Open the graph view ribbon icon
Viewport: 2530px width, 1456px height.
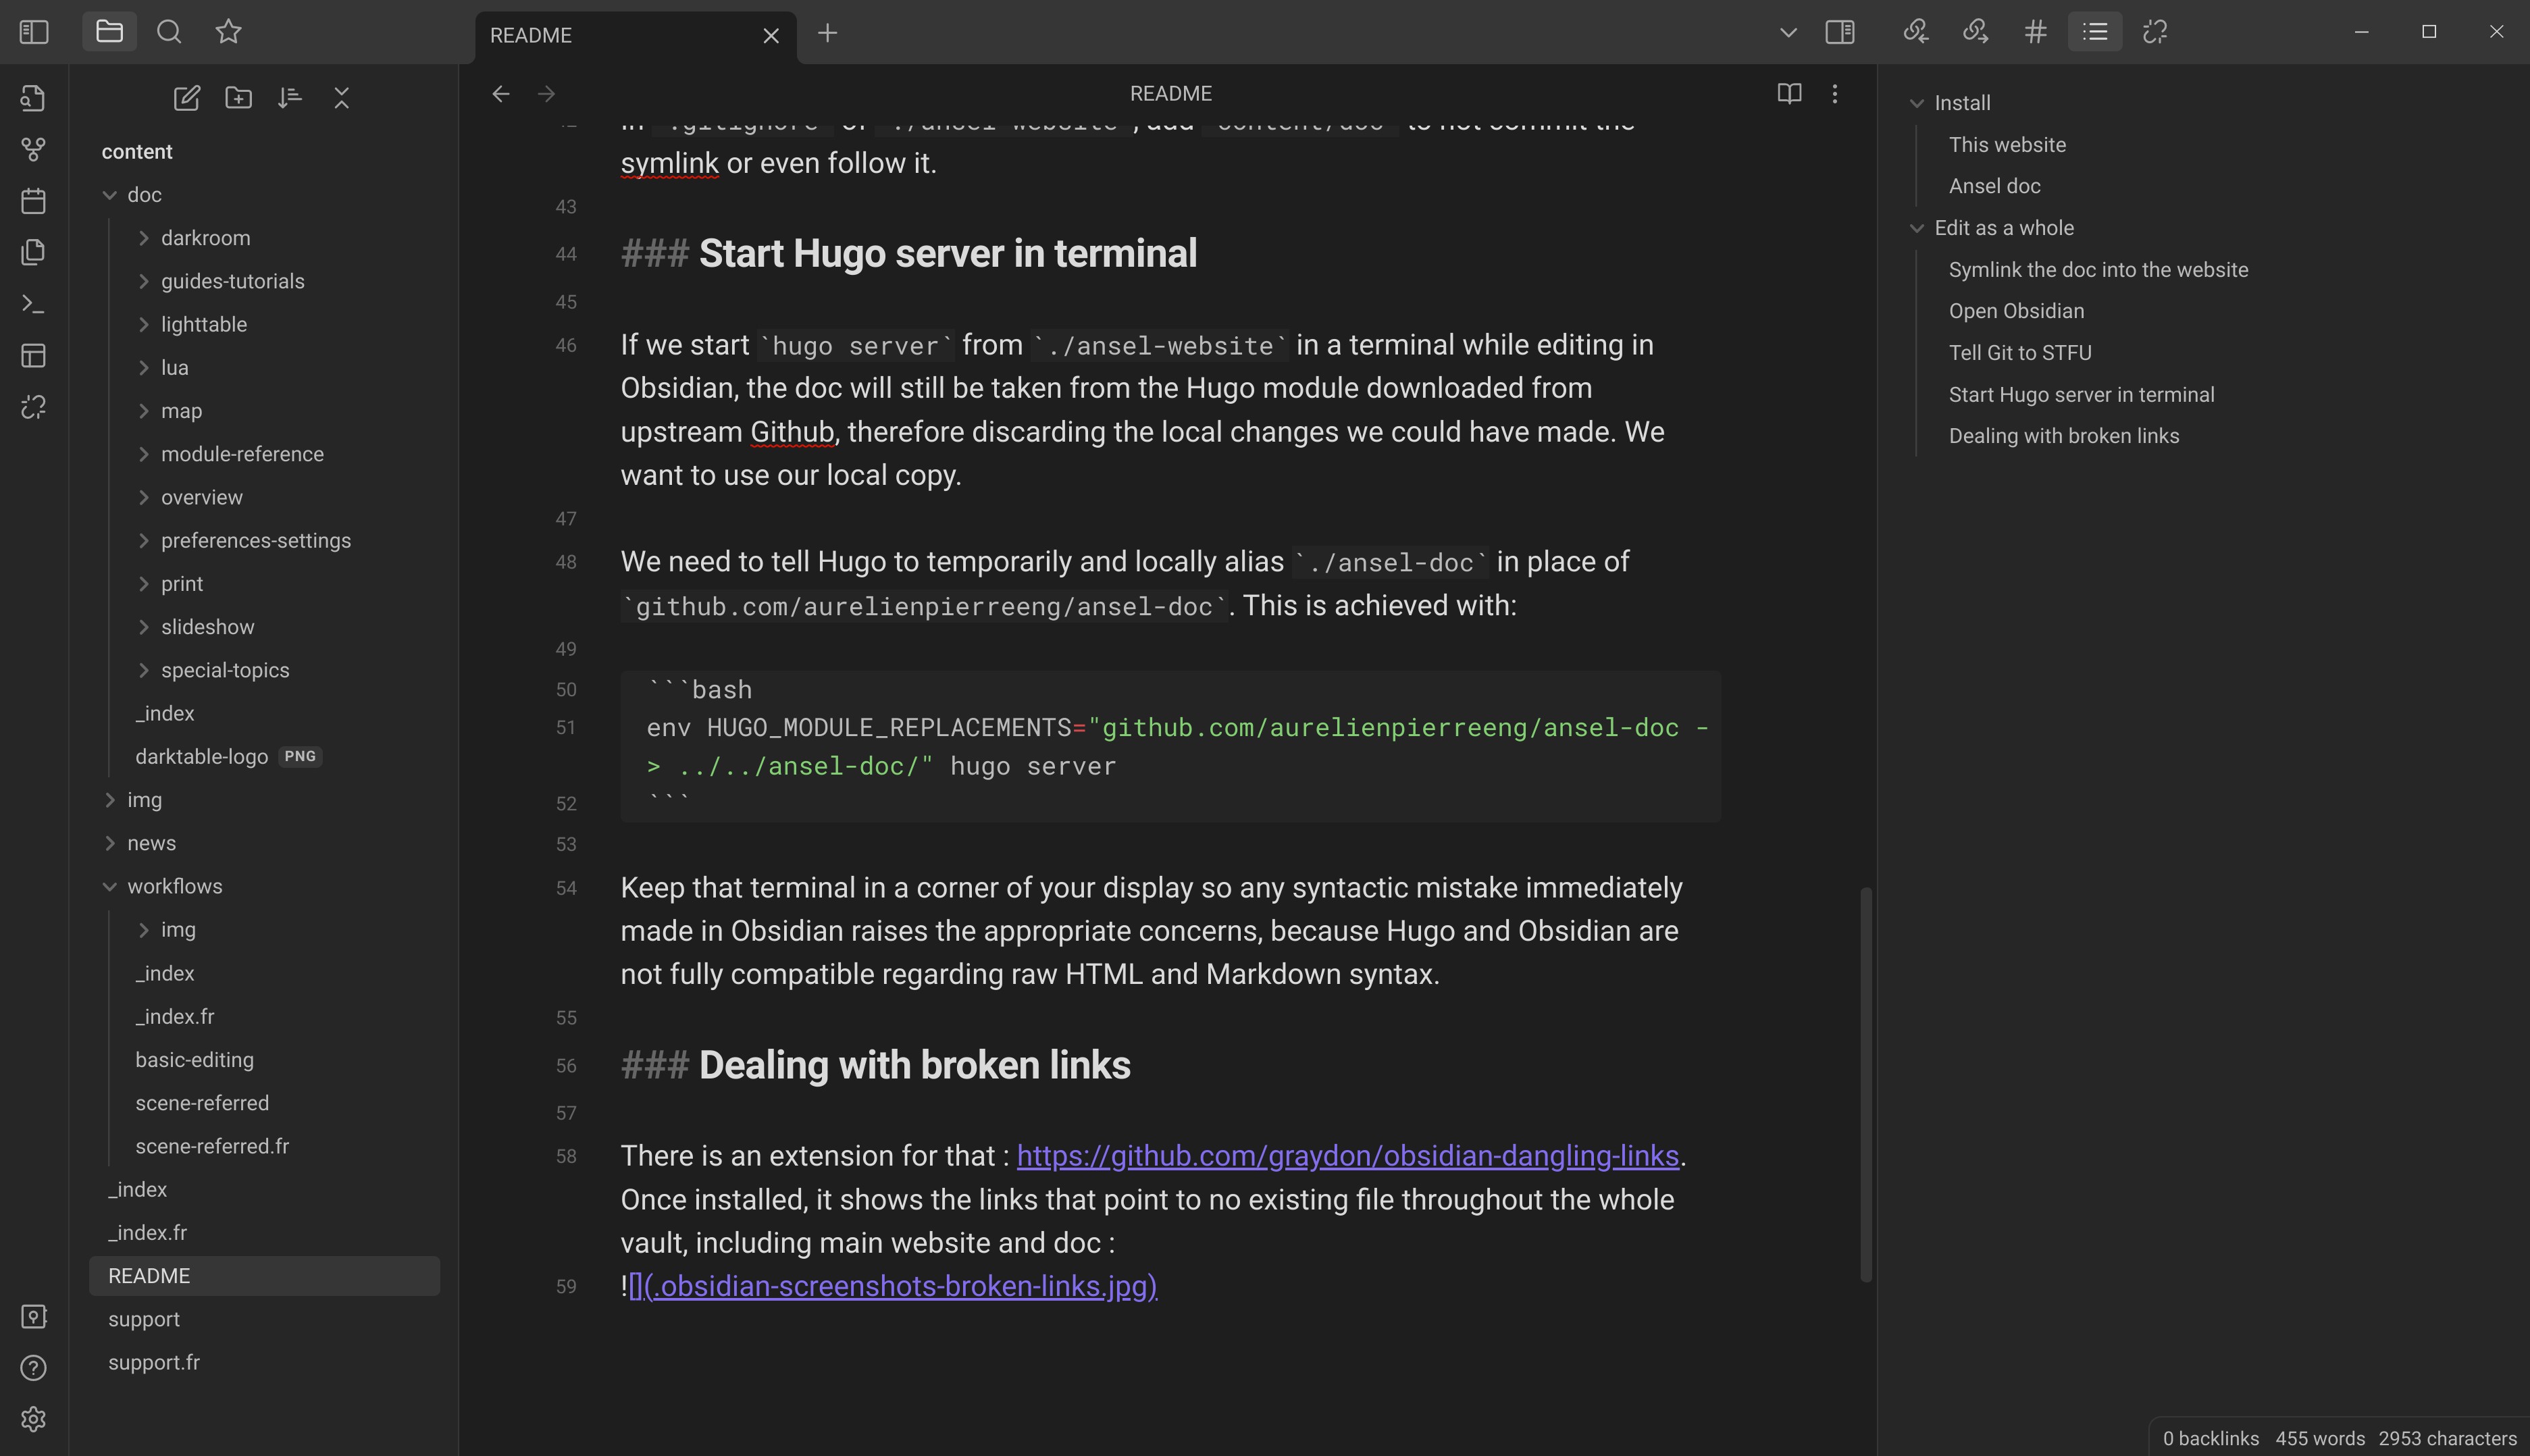(33, 150)
